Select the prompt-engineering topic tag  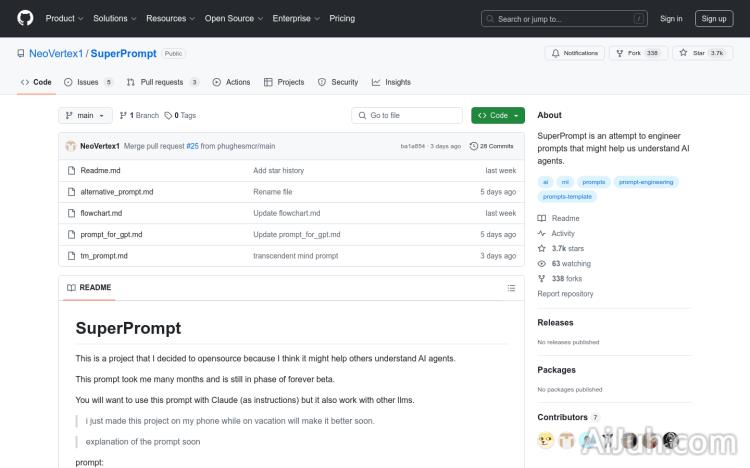pyautogui.click(x=647, y=182)
